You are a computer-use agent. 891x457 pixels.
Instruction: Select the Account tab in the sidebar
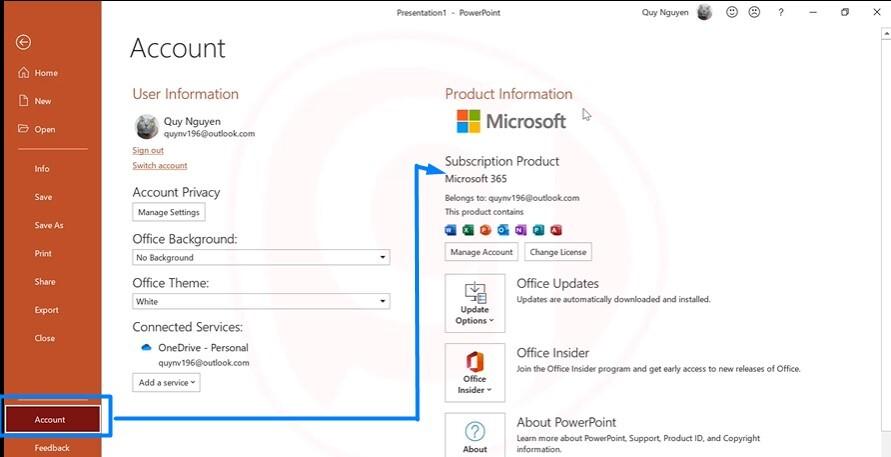coord(52,419)
